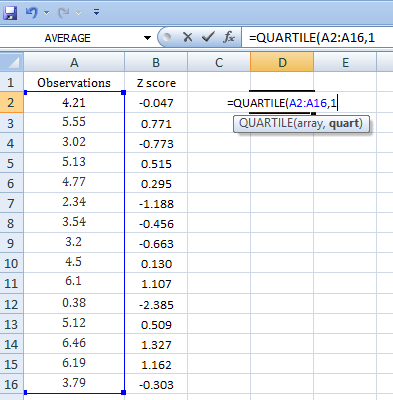Screen dimensions: 393x400
Task: Click cell containing 2.34
Action: click(74, 203)
